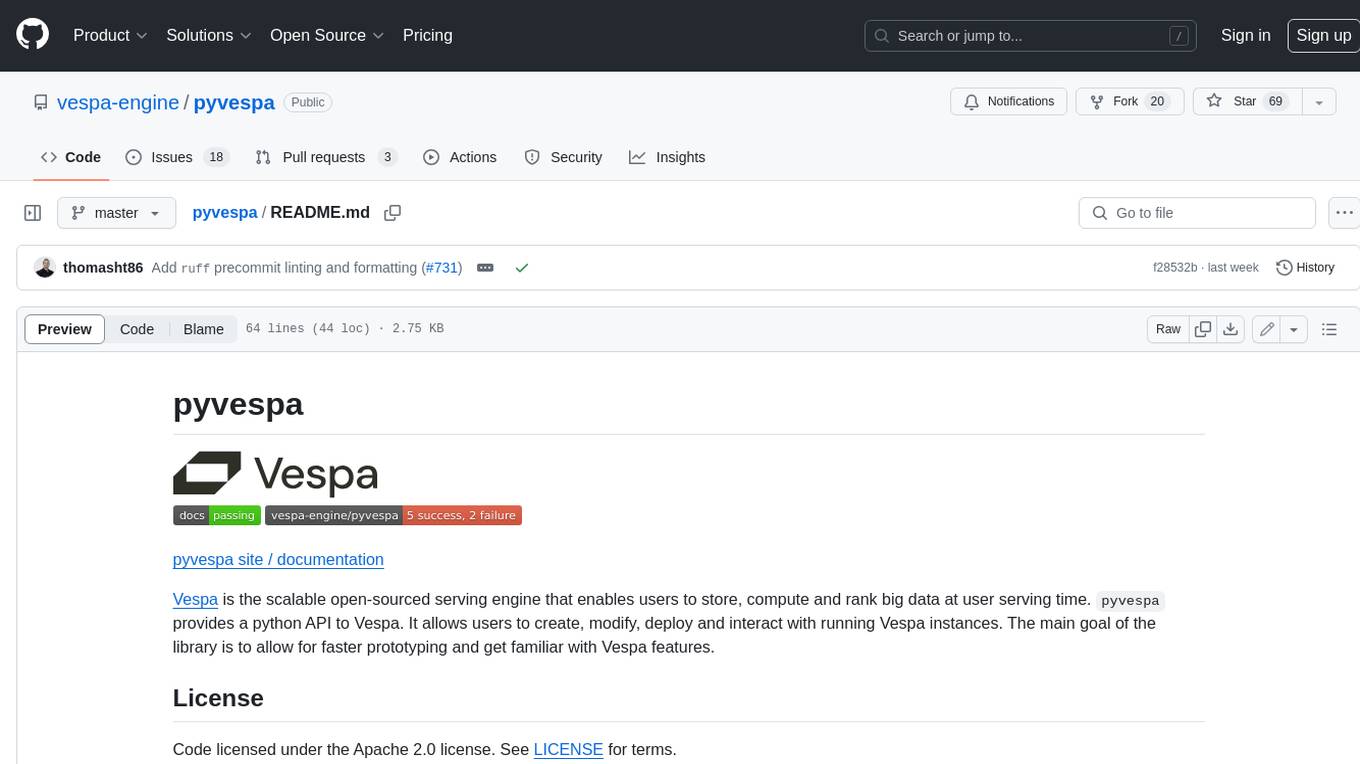The width and height of the screenshot is (1360, 764).
Task: Open the docs passing badge
Action: tap(217, 515)
